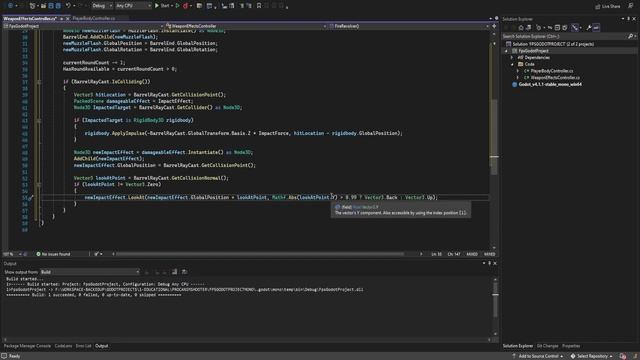This screenshot has height=360, width=640.
Task: Click the screwdriver quick action icon on line 55
Action: click(30, 198)
